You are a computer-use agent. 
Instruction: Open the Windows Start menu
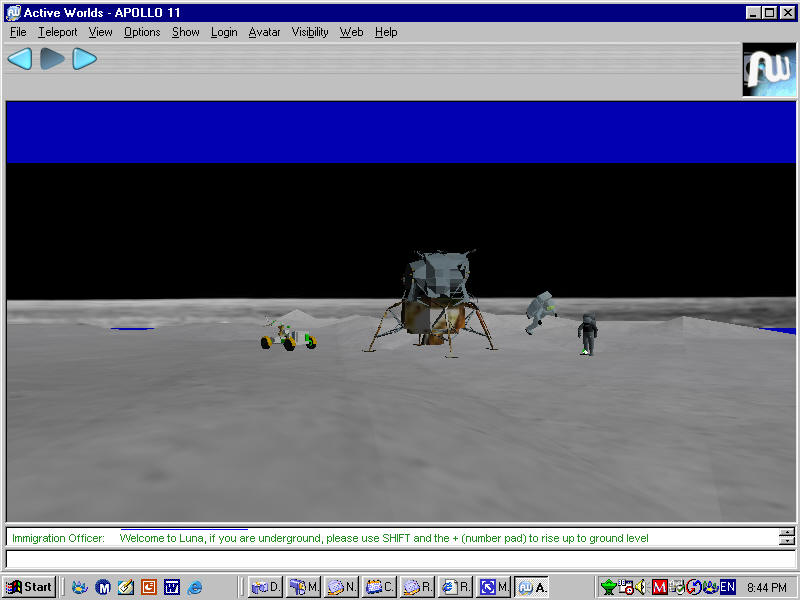[x=29, y=587]
